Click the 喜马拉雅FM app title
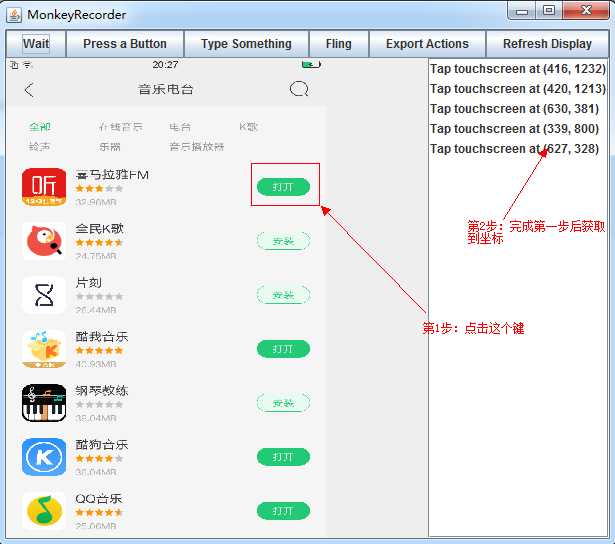Viewport: 615px width, 544px height. 112,175
